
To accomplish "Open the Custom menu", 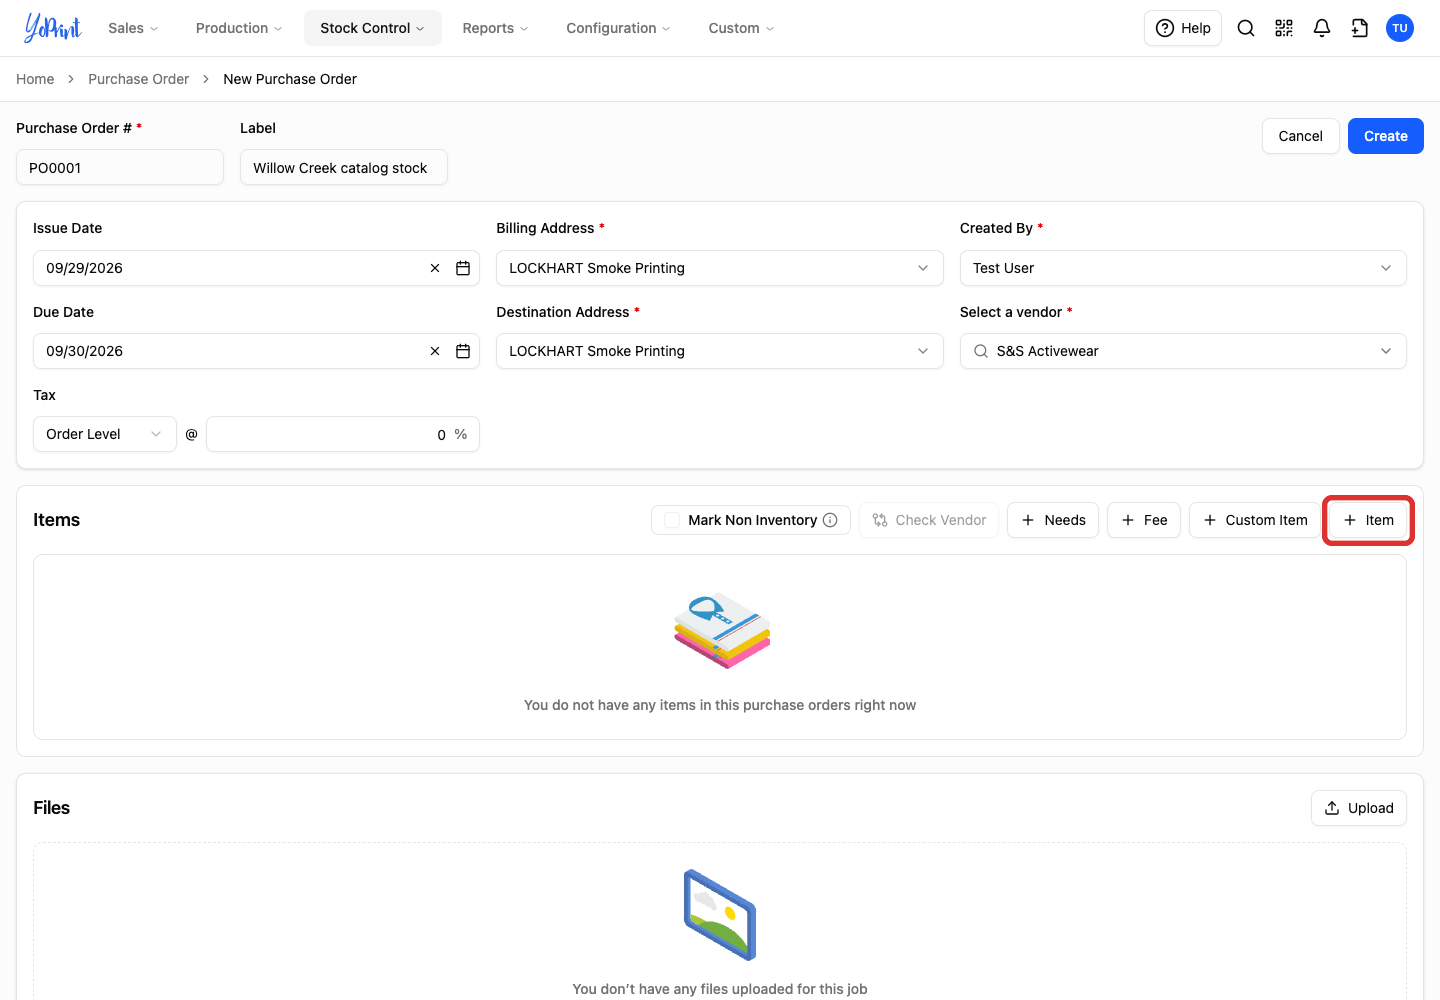I will 741,28.
